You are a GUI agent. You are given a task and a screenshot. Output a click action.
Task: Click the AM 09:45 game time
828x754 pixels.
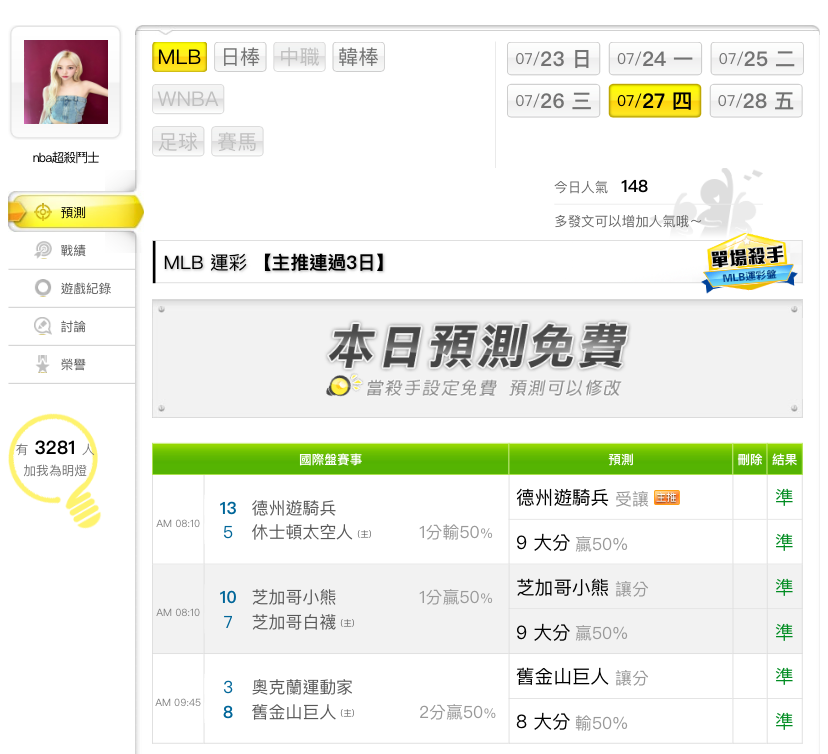point(178,702)
